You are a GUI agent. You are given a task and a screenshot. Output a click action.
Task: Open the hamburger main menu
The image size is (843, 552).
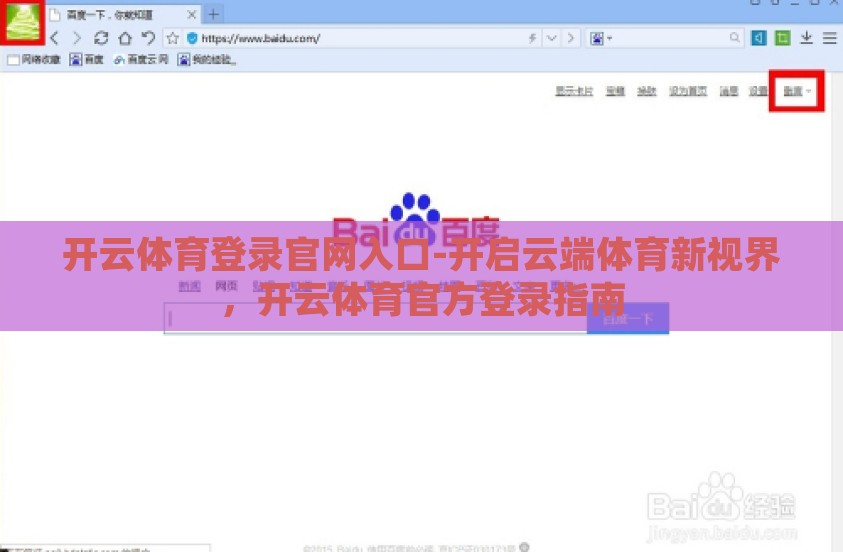[x=830, y=38]
